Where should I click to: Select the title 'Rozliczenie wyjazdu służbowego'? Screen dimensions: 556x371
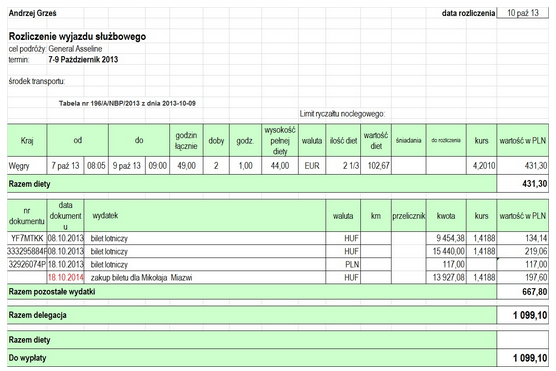click(77, 37)
